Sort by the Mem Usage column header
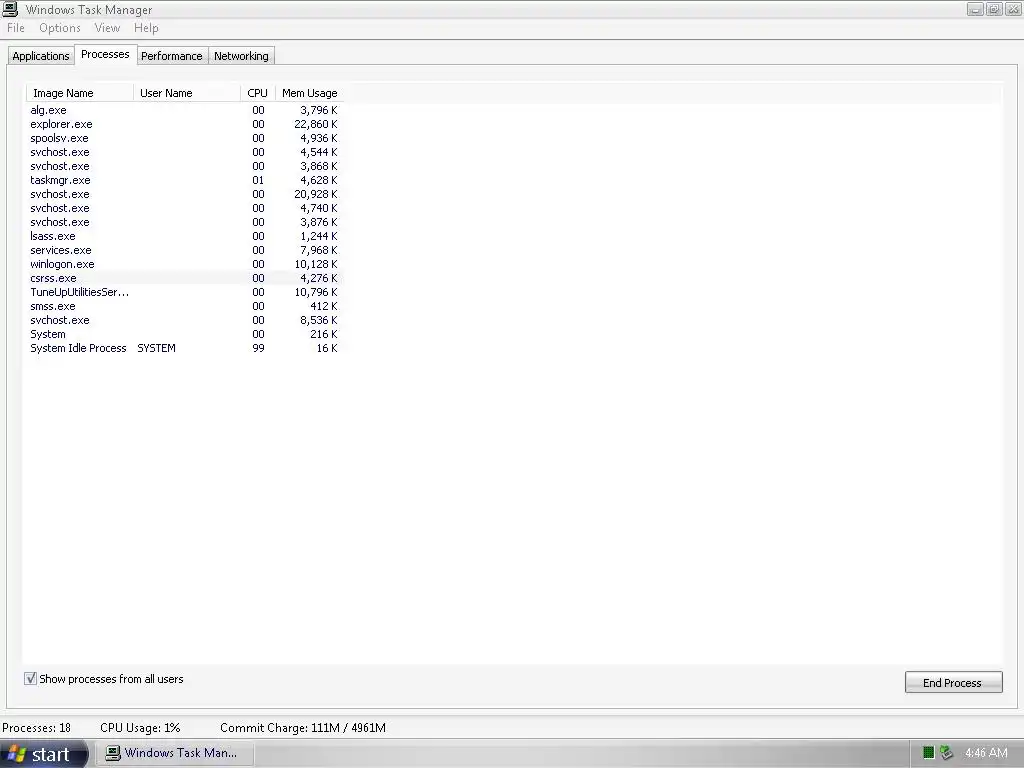Screen dimensions: 1024x768 tap(310, 93)
